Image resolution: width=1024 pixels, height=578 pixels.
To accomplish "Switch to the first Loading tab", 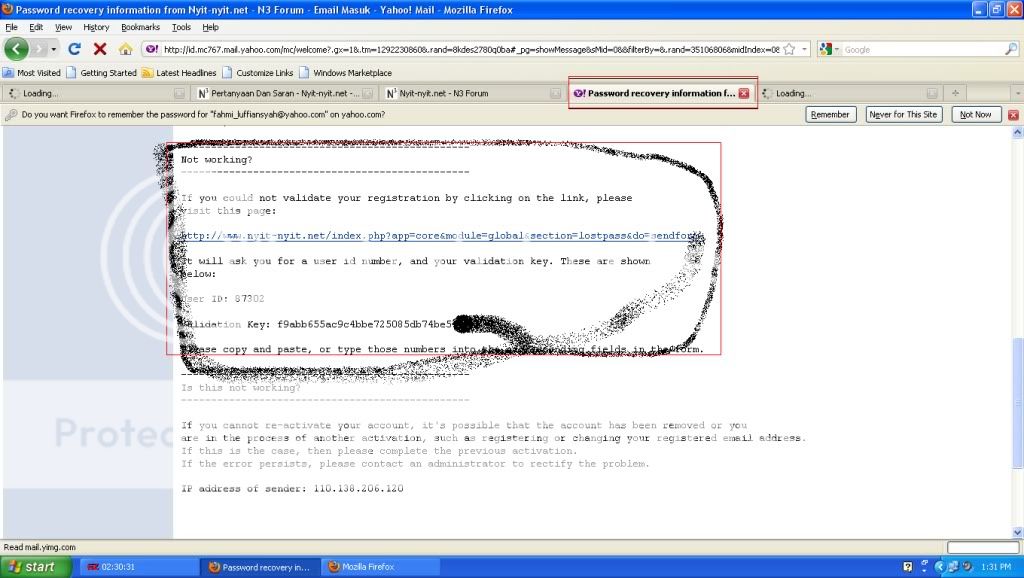I will [95, 93].
